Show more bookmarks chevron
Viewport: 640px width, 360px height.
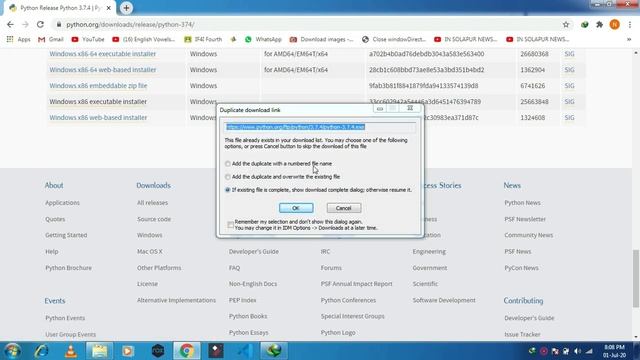click(x=629, y=39)
